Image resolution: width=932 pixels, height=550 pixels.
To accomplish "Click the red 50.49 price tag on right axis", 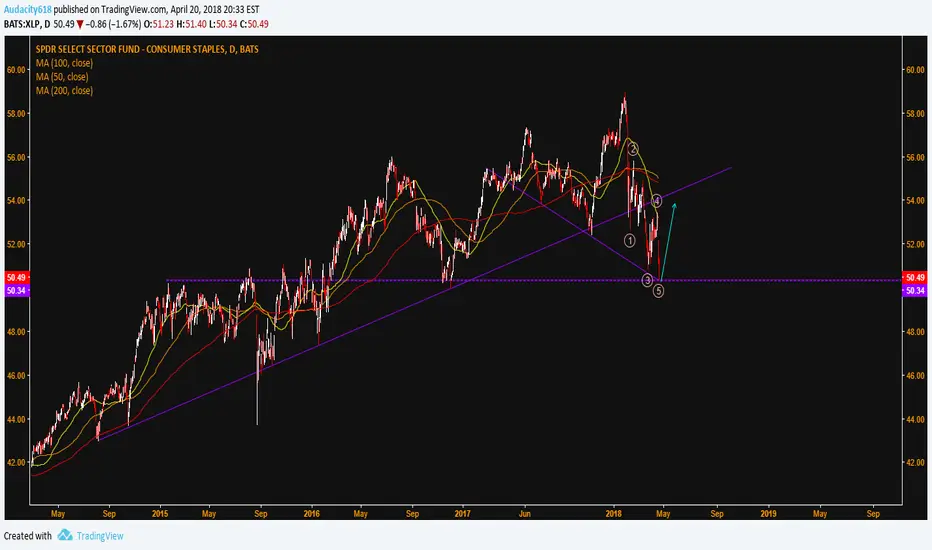I will coord(915,278).
